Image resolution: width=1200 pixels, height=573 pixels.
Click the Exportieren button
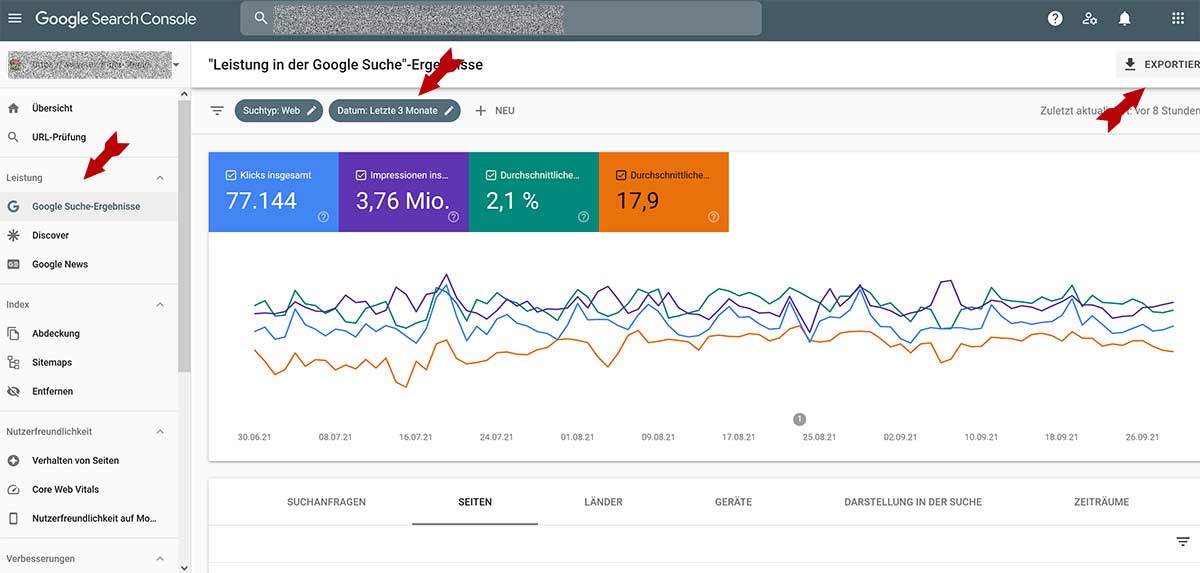point(1159,64)
